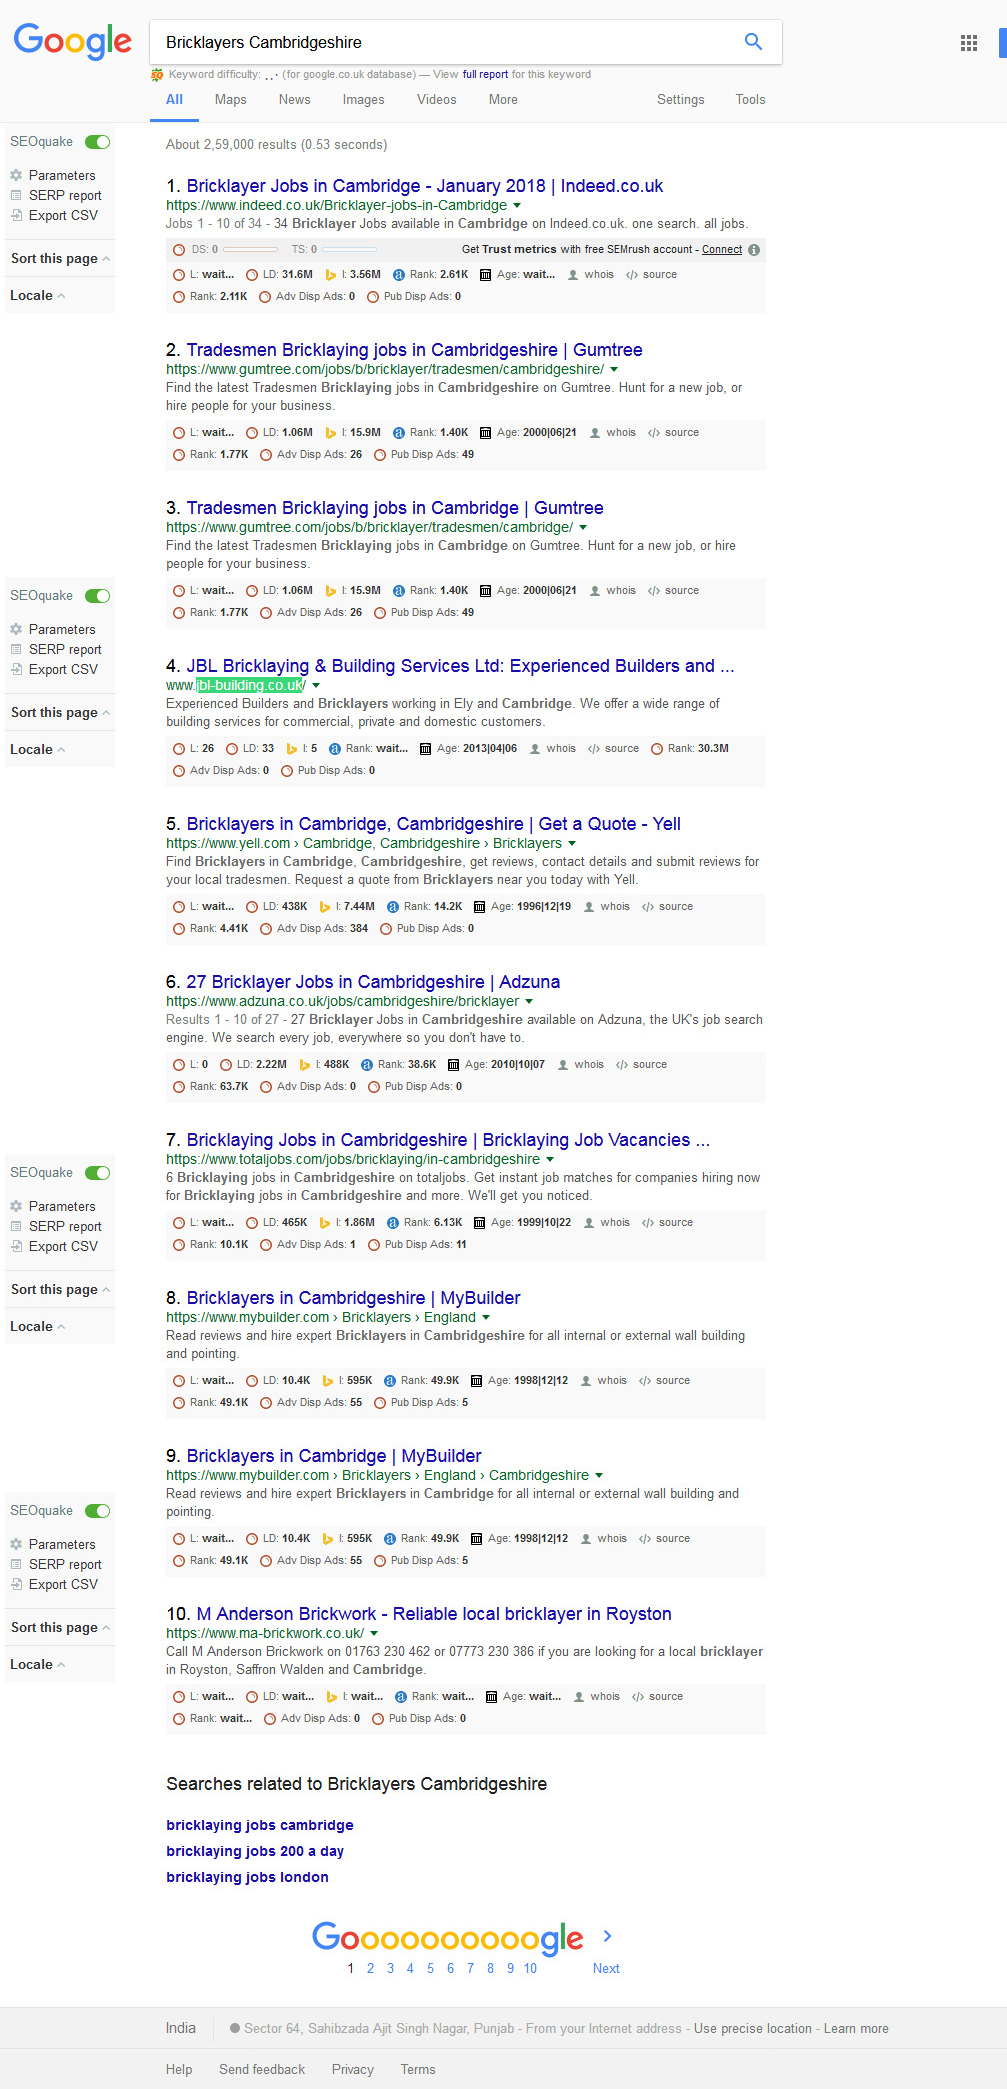Screen dimensions: 1007x2089
Task: Toggle SEOquake switch beside MyBuilder Cambridge result
Action: click(x=97, y=1511)
